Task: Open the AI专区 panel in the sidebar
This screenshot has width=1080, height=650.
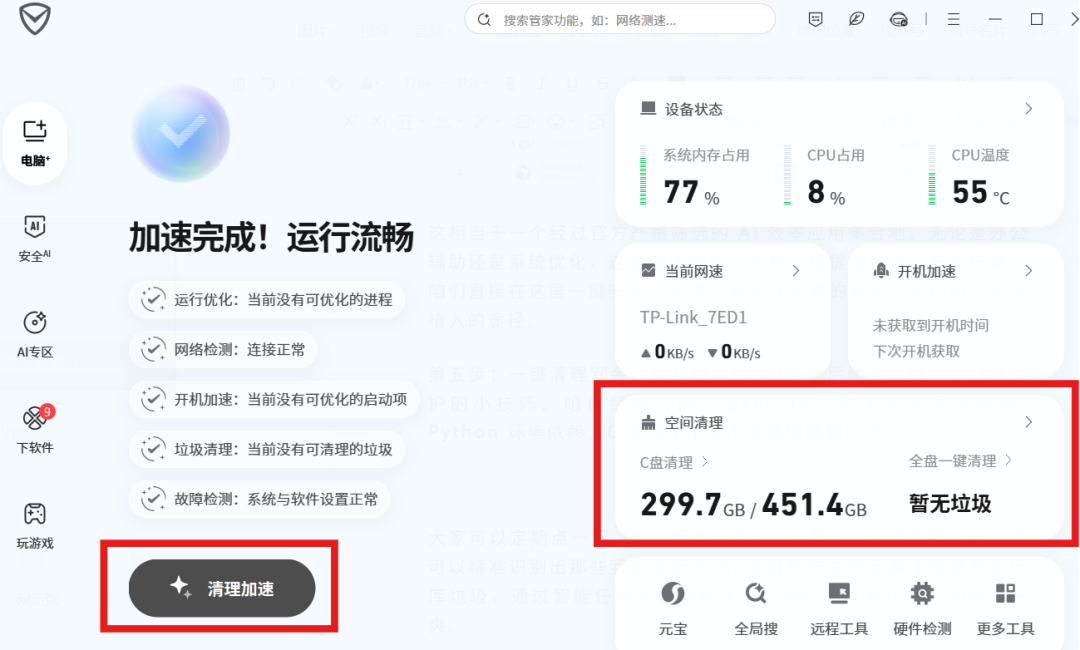Action: coord(34,333)
